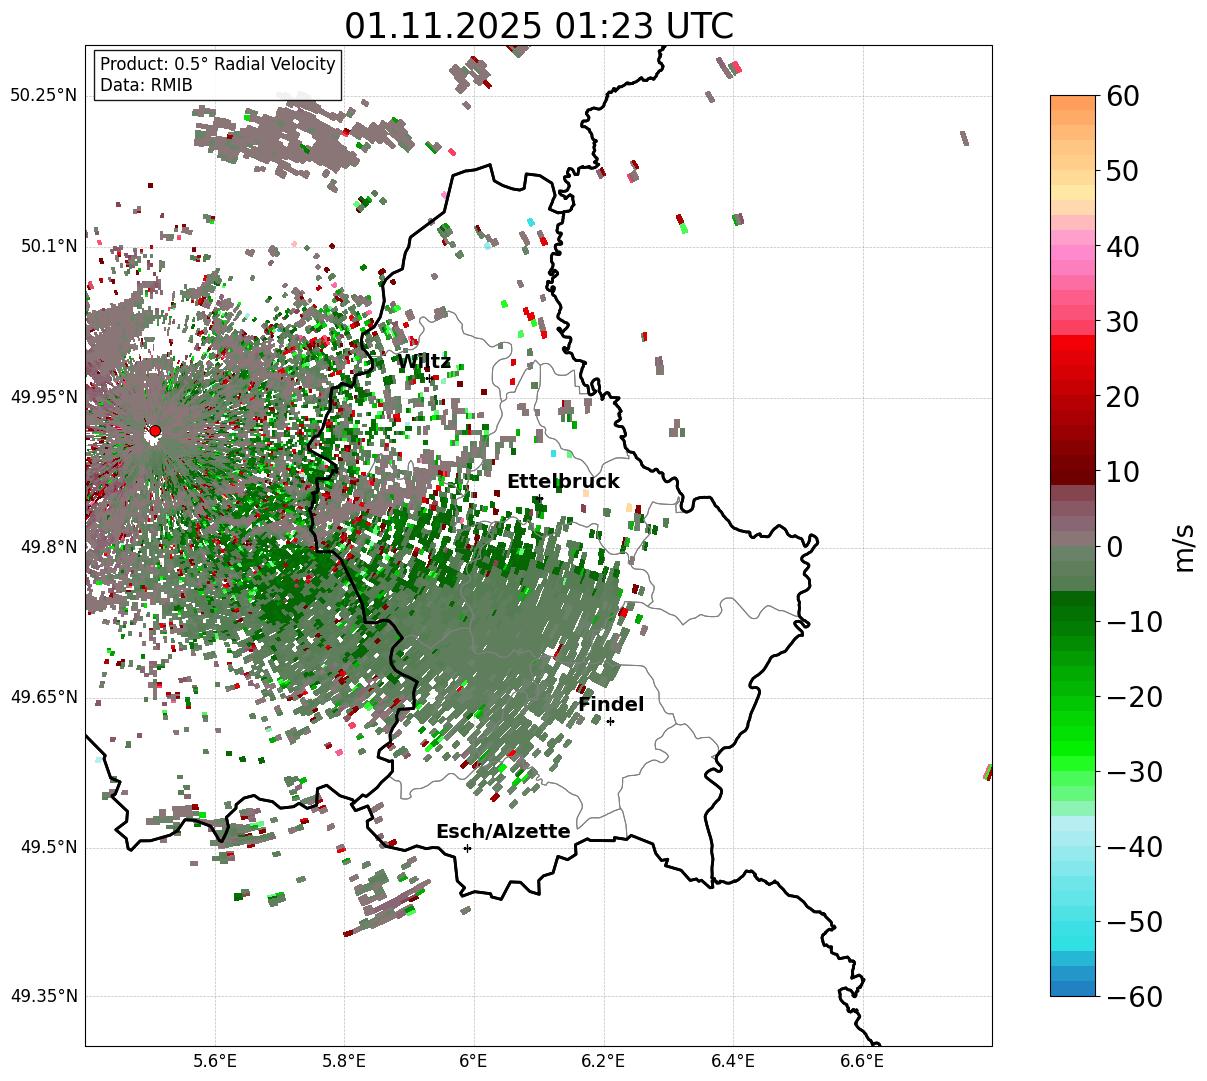This screenshot has height=1081, width=1207.
Task: Pick the pink colorbar segment near 40
Action: pyautogui.click(x=1073, y=253)
